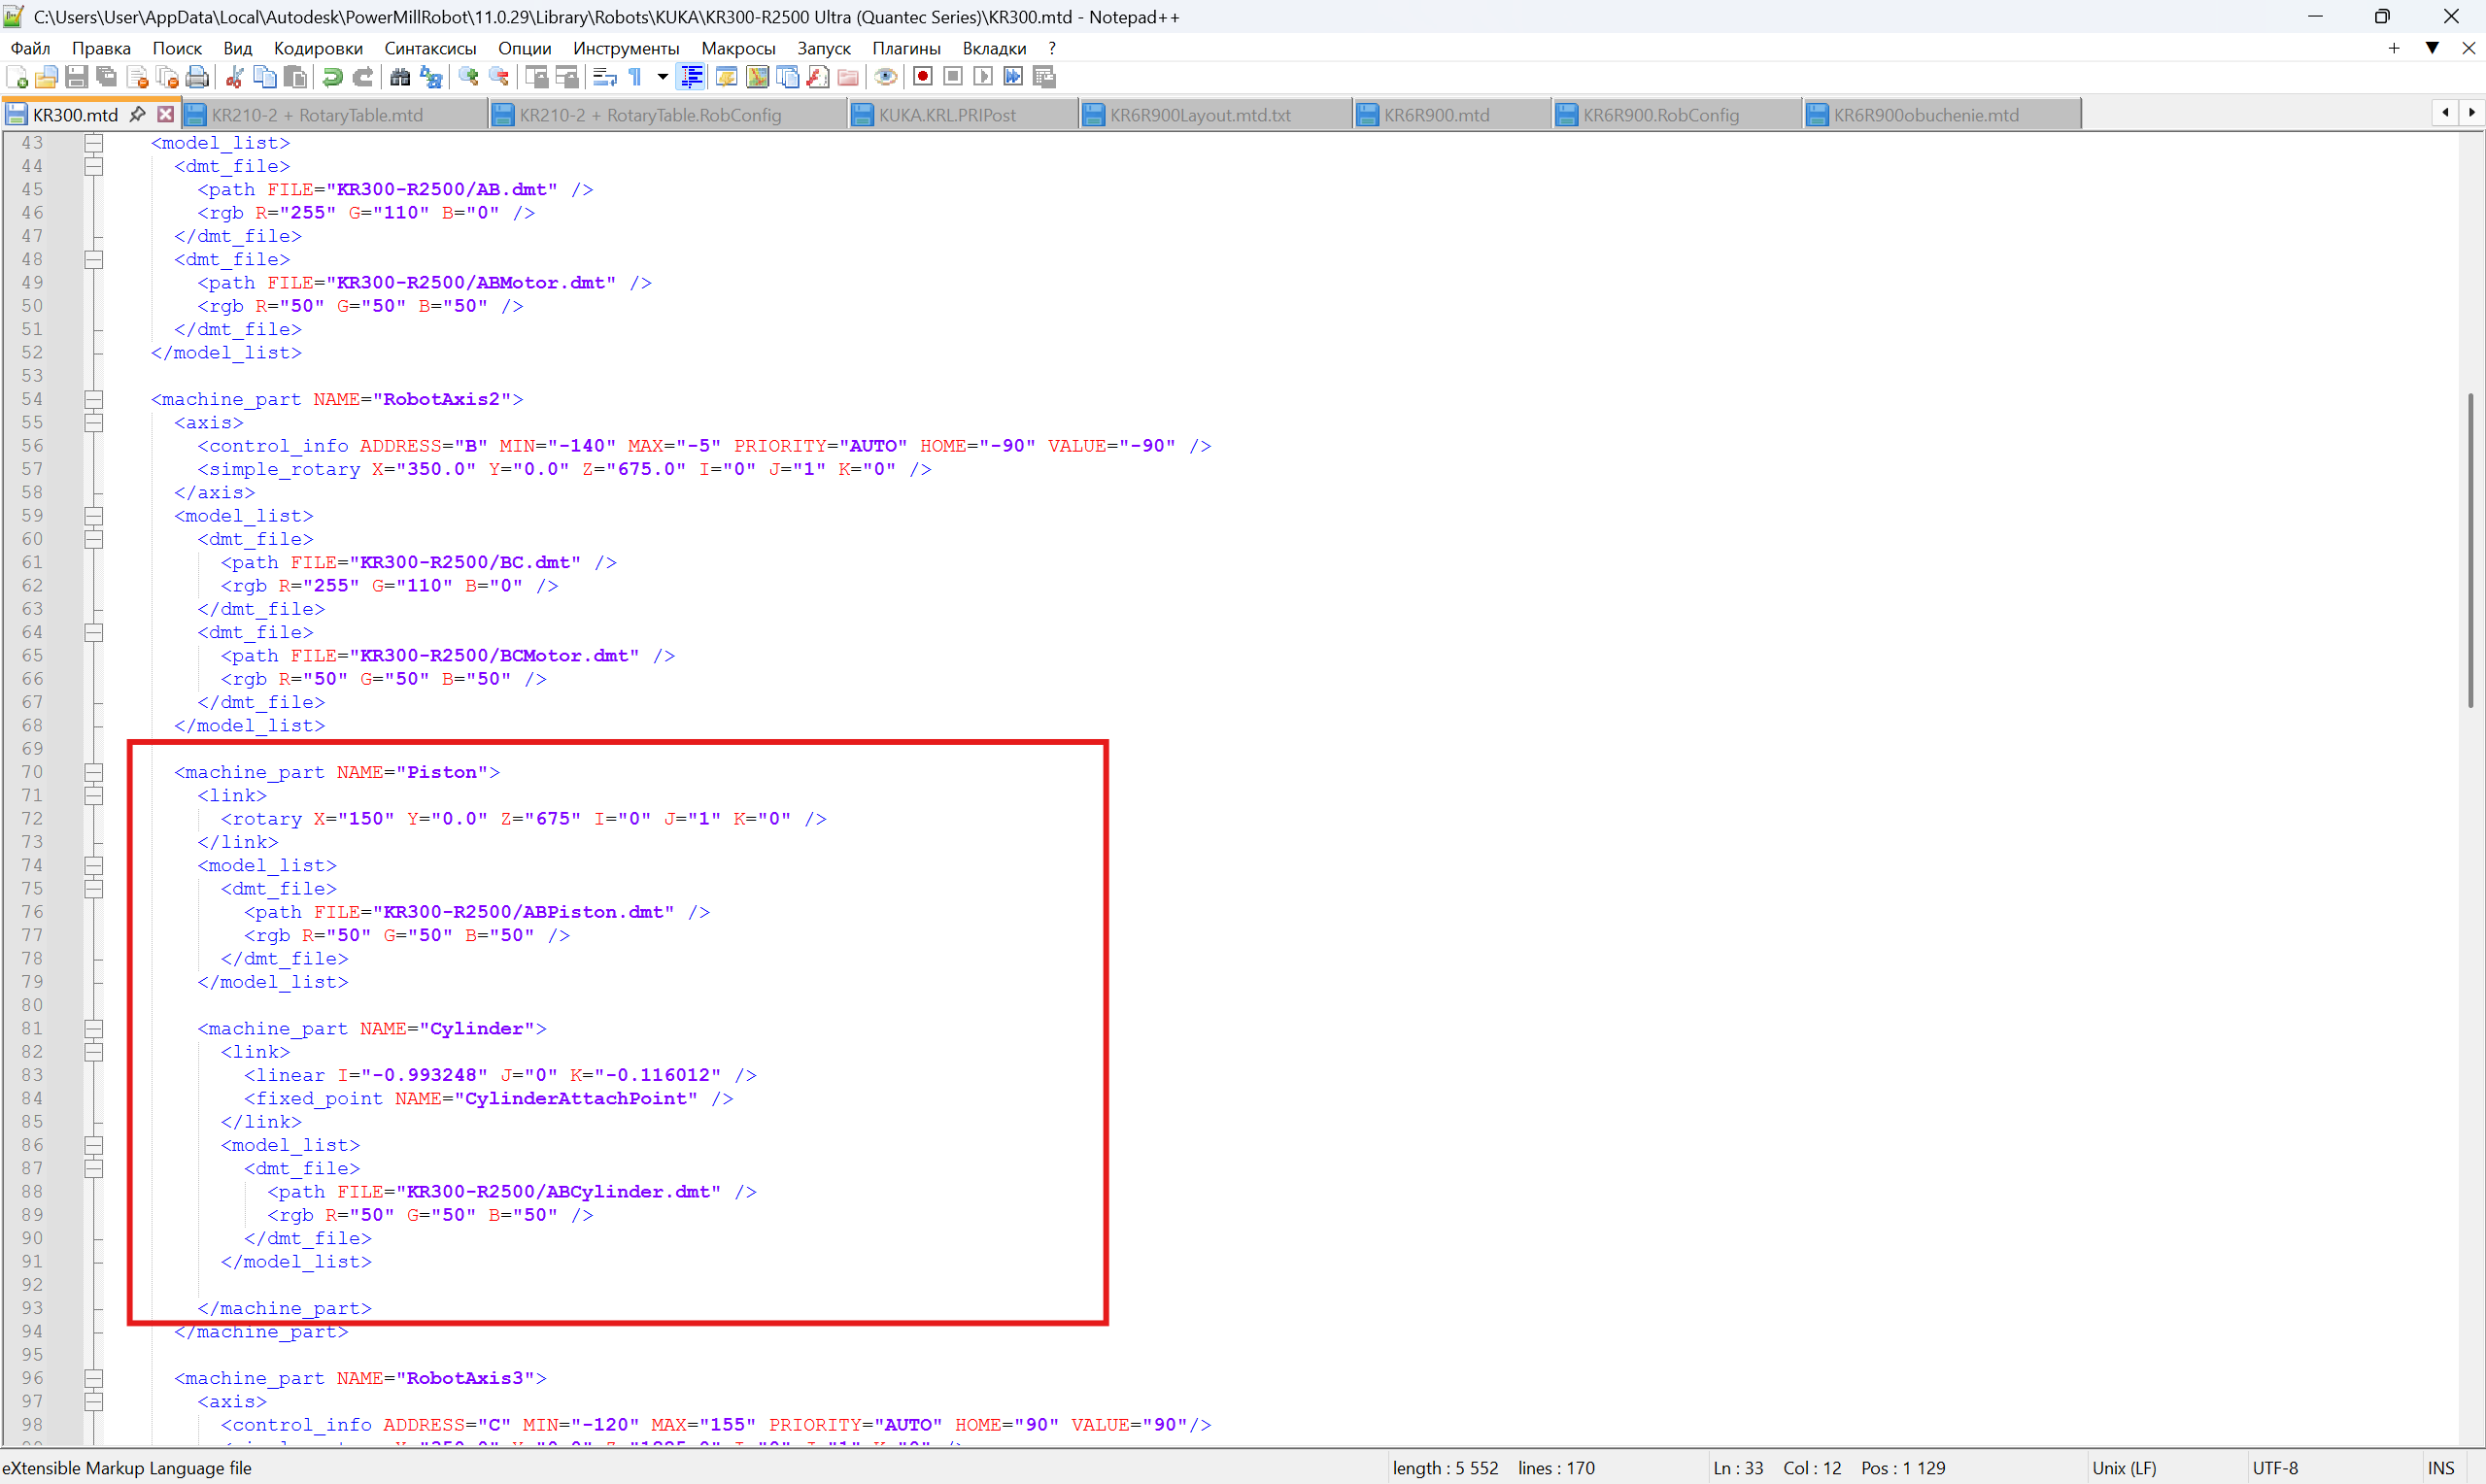Create a new file with toolbar icon
This screenshot has height=1484, width=2486.
point(17,77)
